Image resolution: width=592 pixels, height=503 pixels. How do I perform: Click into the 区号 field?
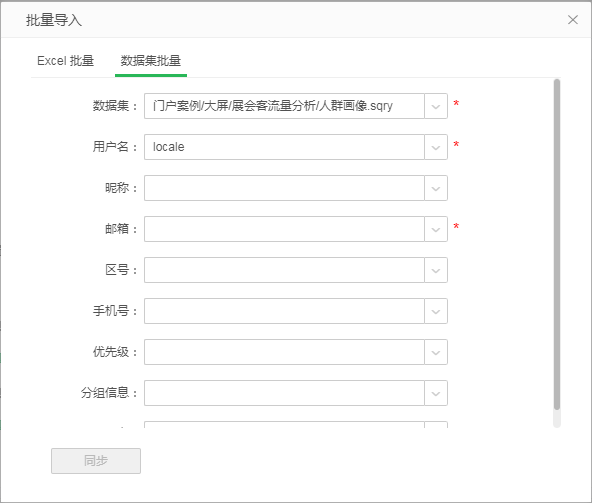pyautogui.click(x=284, y=270)
